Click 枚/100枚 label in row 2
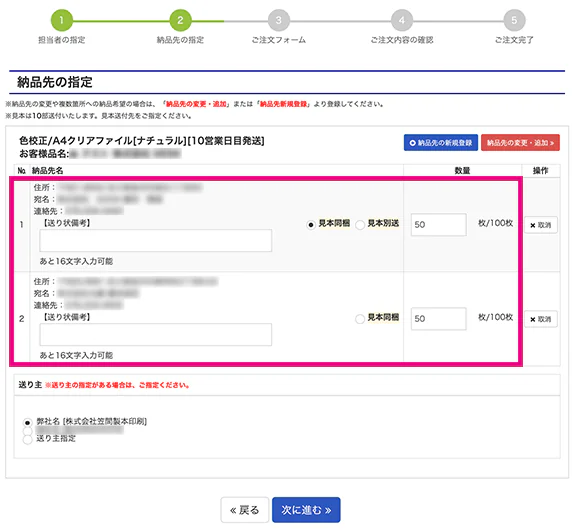The height and width of the screenshot is (531, 576). pyautogui.click(x=495, y=317)
